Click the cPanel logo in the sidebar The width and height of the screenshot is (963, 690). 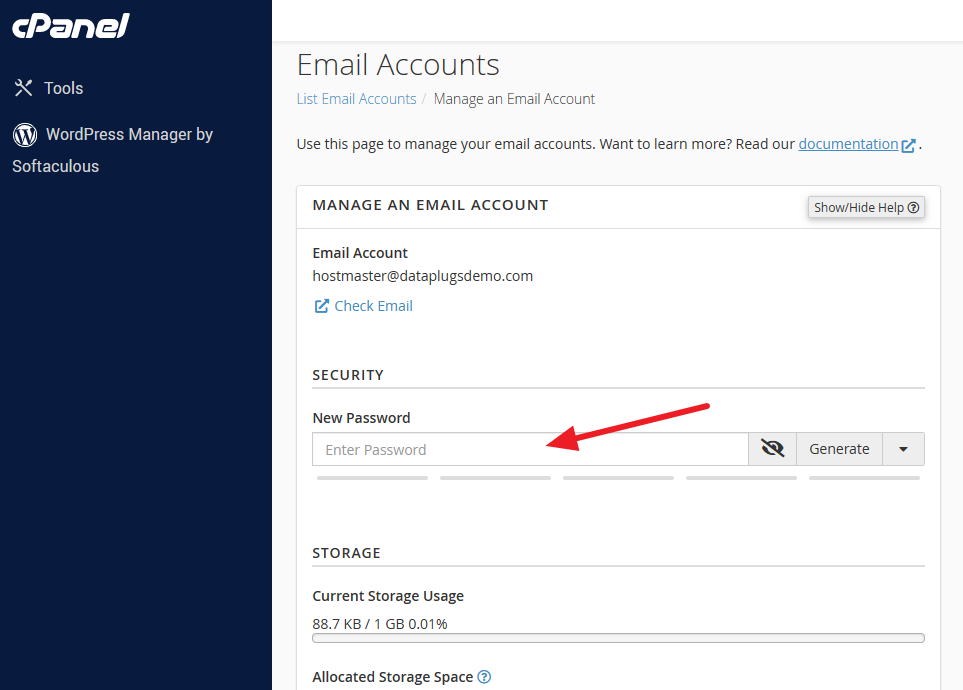[70, 27]
